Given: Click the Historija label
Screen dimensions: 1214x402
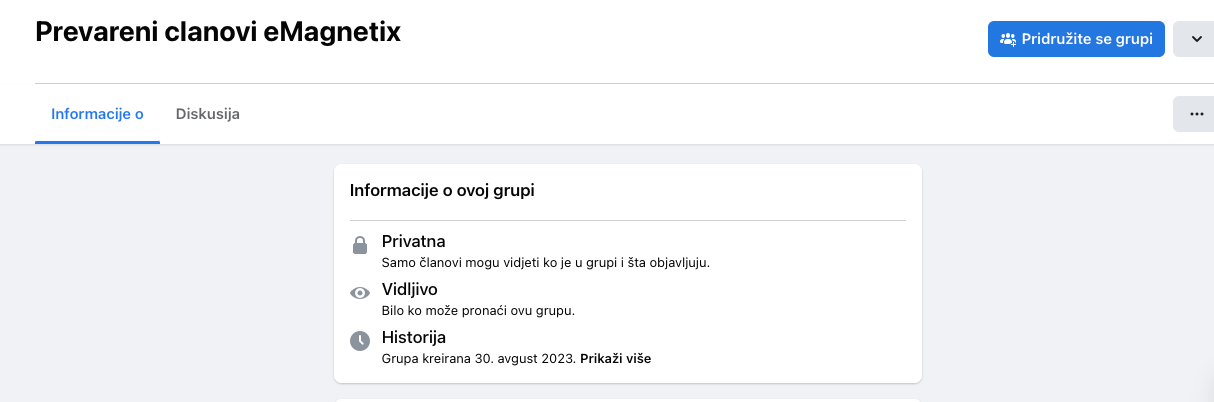Looking at the screenshot, I should click(x=414, y=337).
